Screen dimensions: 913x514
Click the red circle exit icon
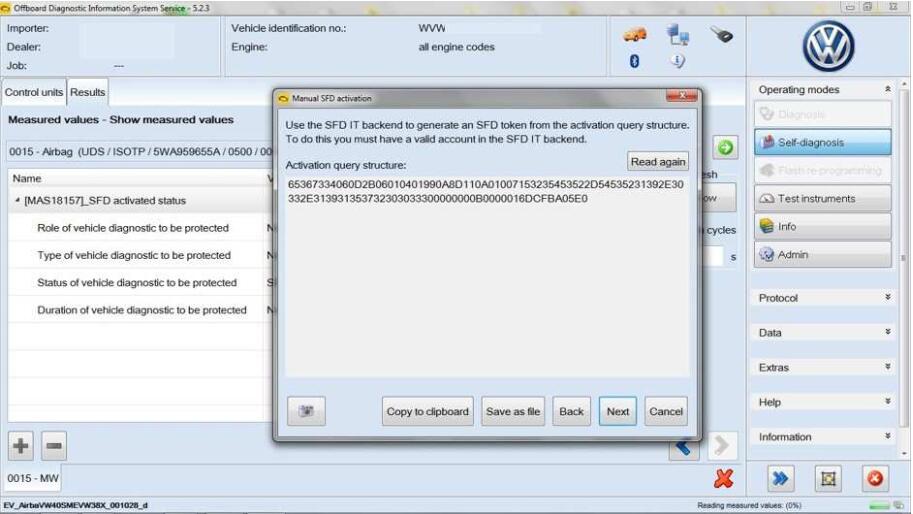click(873, 479)
